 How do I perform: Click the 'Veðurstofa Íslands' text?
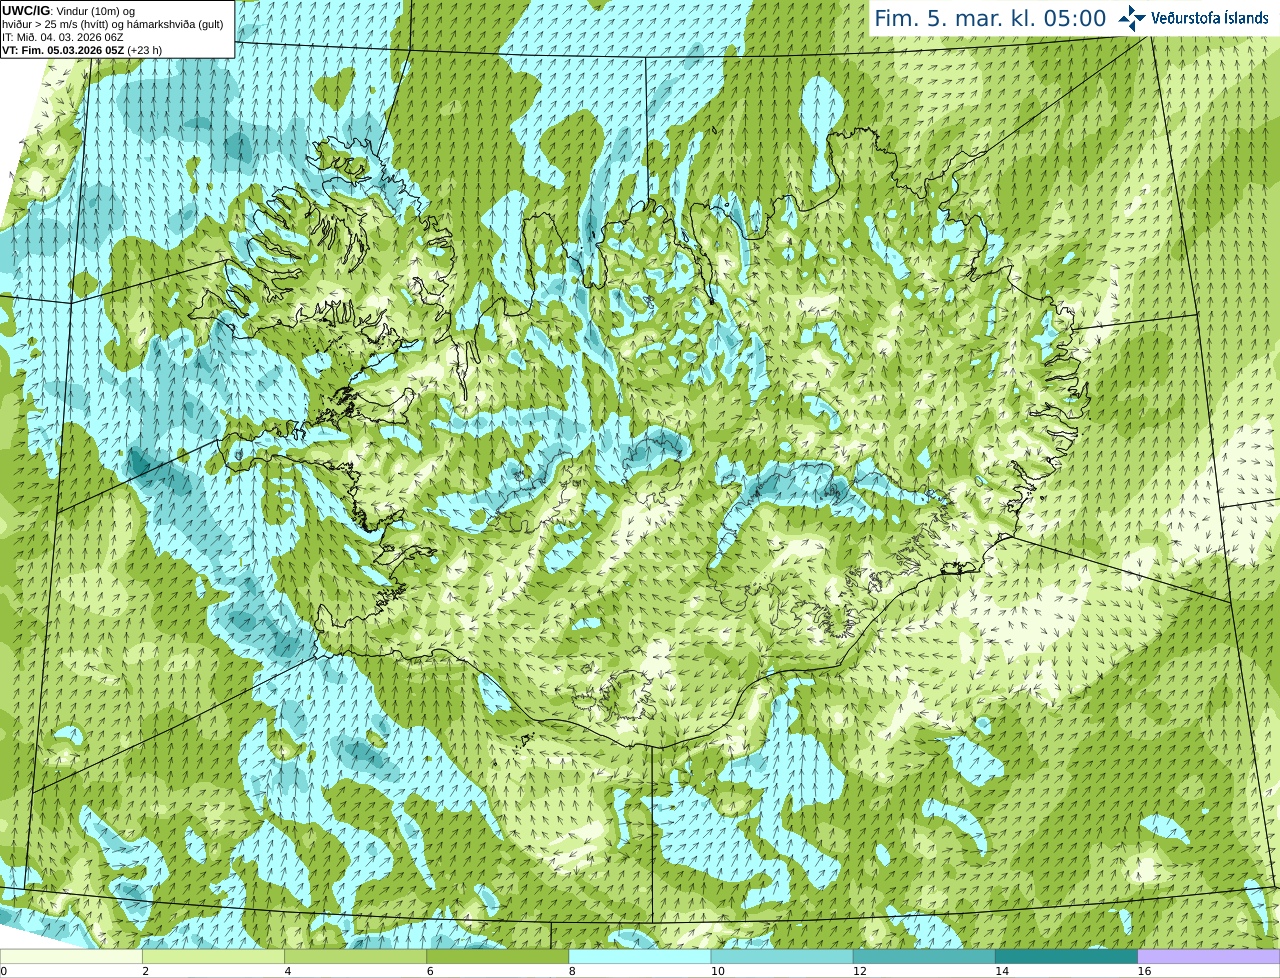(x=1210, y=18)
